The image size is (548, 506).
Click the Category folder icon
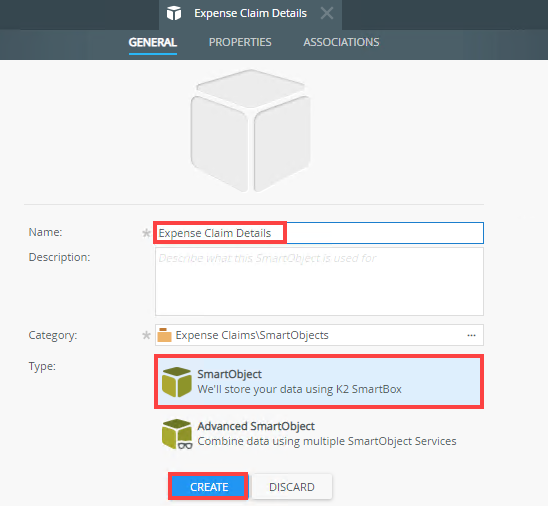pos(164,335)
